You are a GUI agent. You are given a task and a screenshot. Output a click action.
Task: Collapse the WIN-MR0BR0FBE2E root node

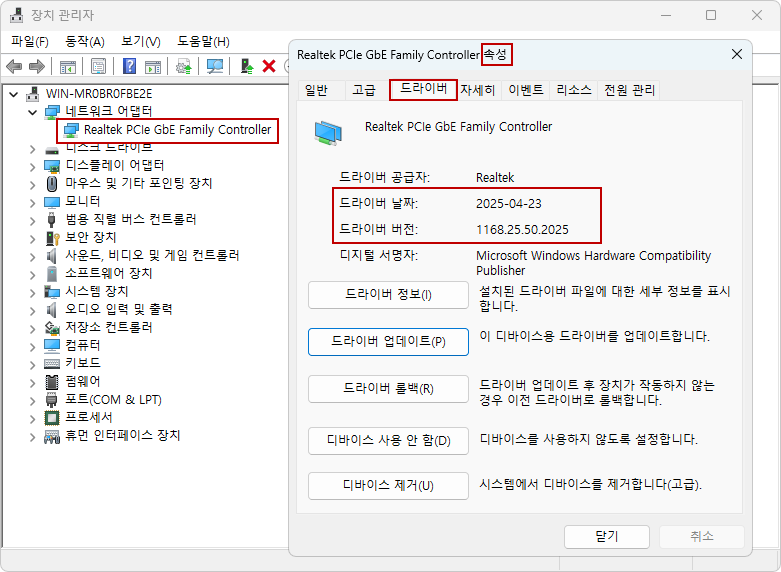pos(14,94)
